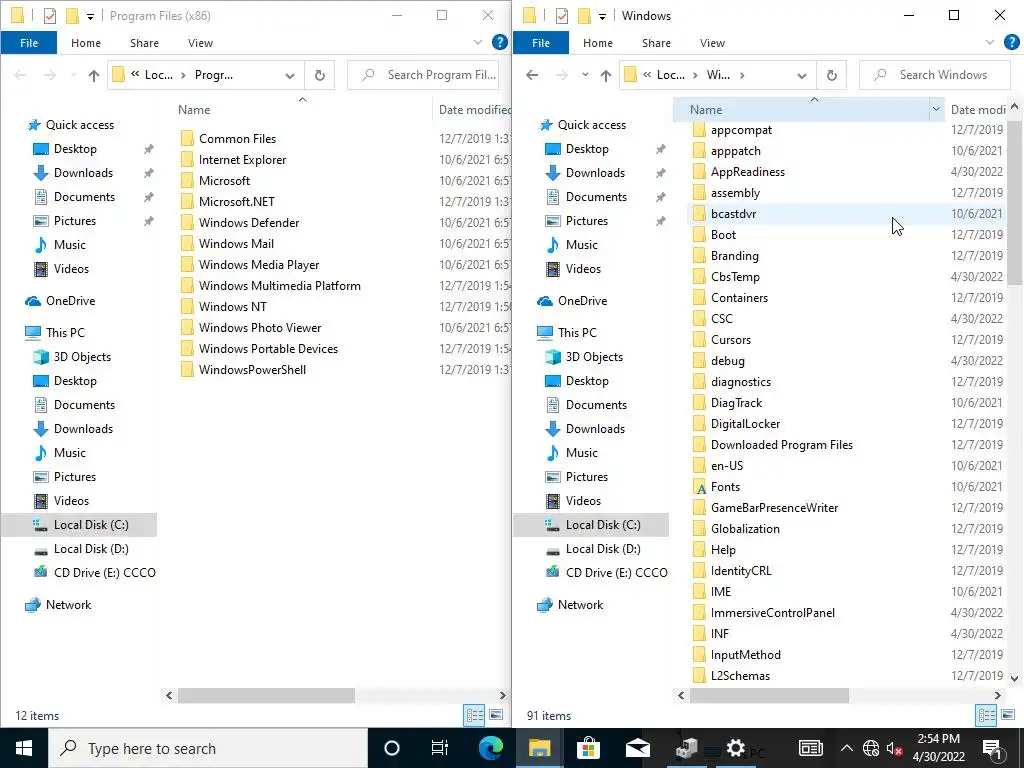The image size is (1024, 768).
Task: Refresh the Windows window address bar
Action: tap(831, 75)
